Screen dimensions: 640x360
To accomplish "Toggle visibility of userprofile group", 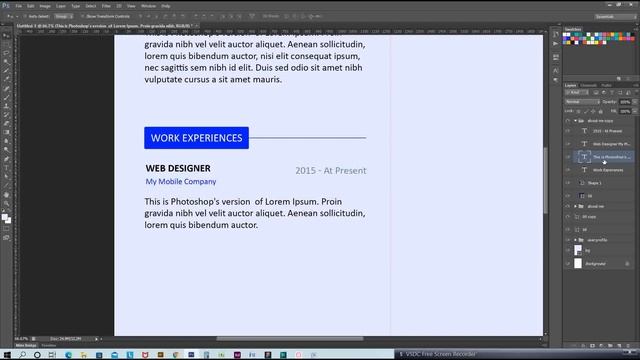I will tap(568, 240).
